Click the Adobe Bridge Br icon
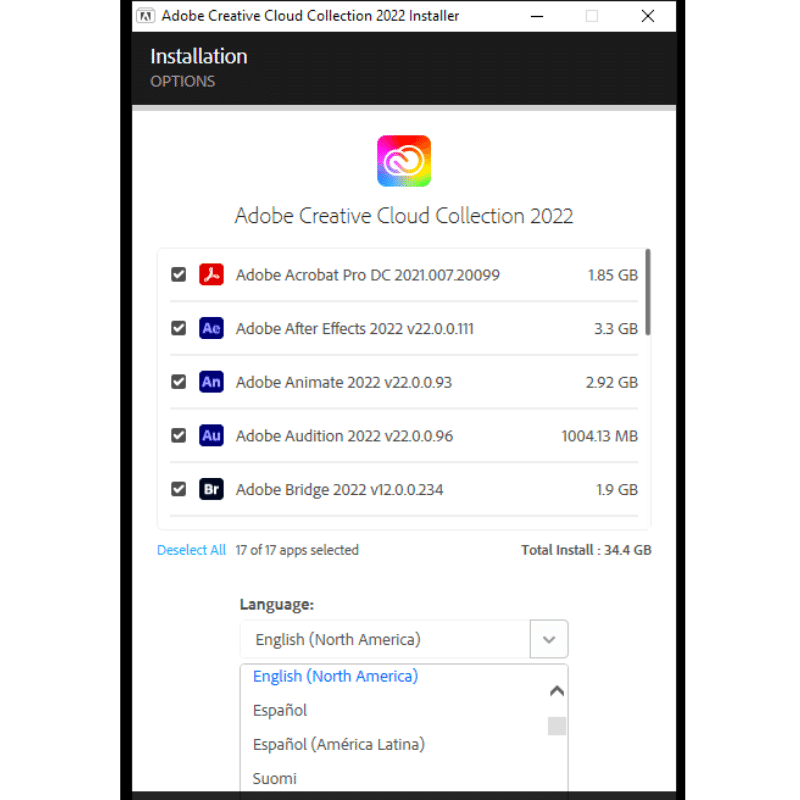The height and width of the screenshot is (800, 800). (x=211, y=489)
